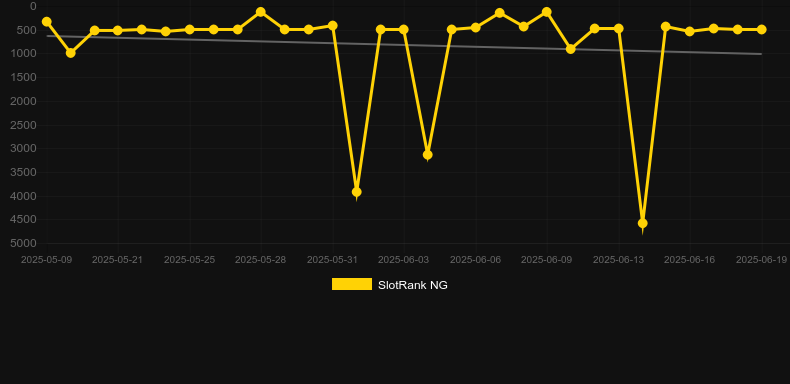790x384 pixels.
Task: Select the point near 1000 after 2025-05-09
Action: (x=71, y=53)
